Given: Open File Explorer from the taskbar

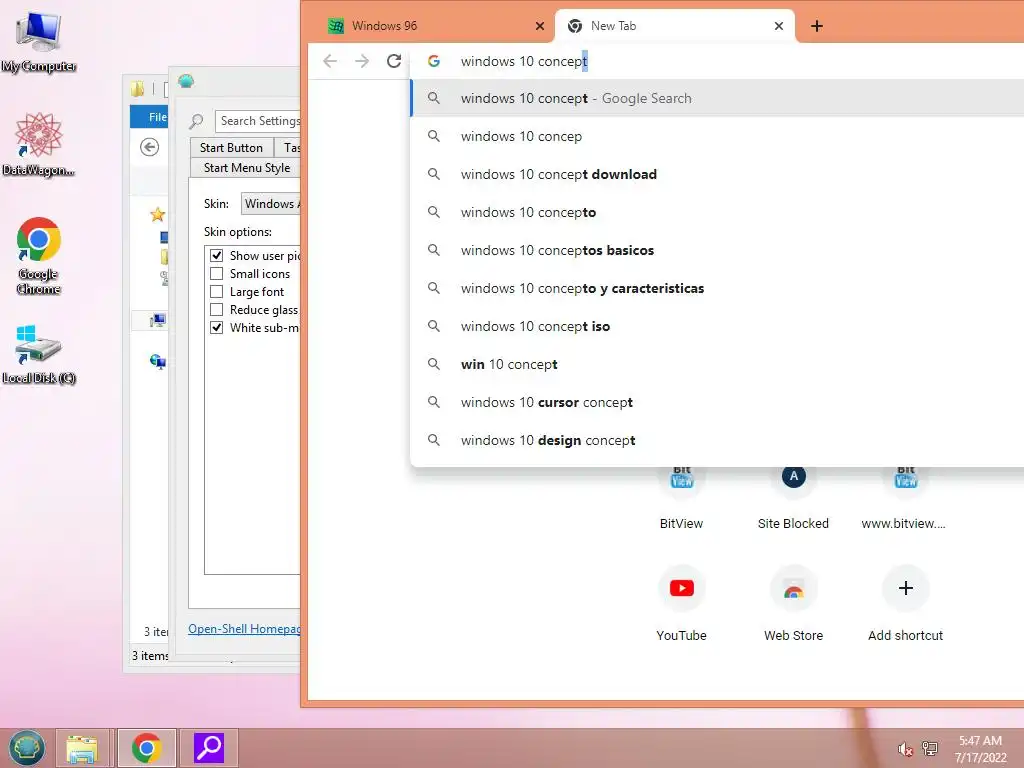Looking at the screenshot, I should click(82, 748).
